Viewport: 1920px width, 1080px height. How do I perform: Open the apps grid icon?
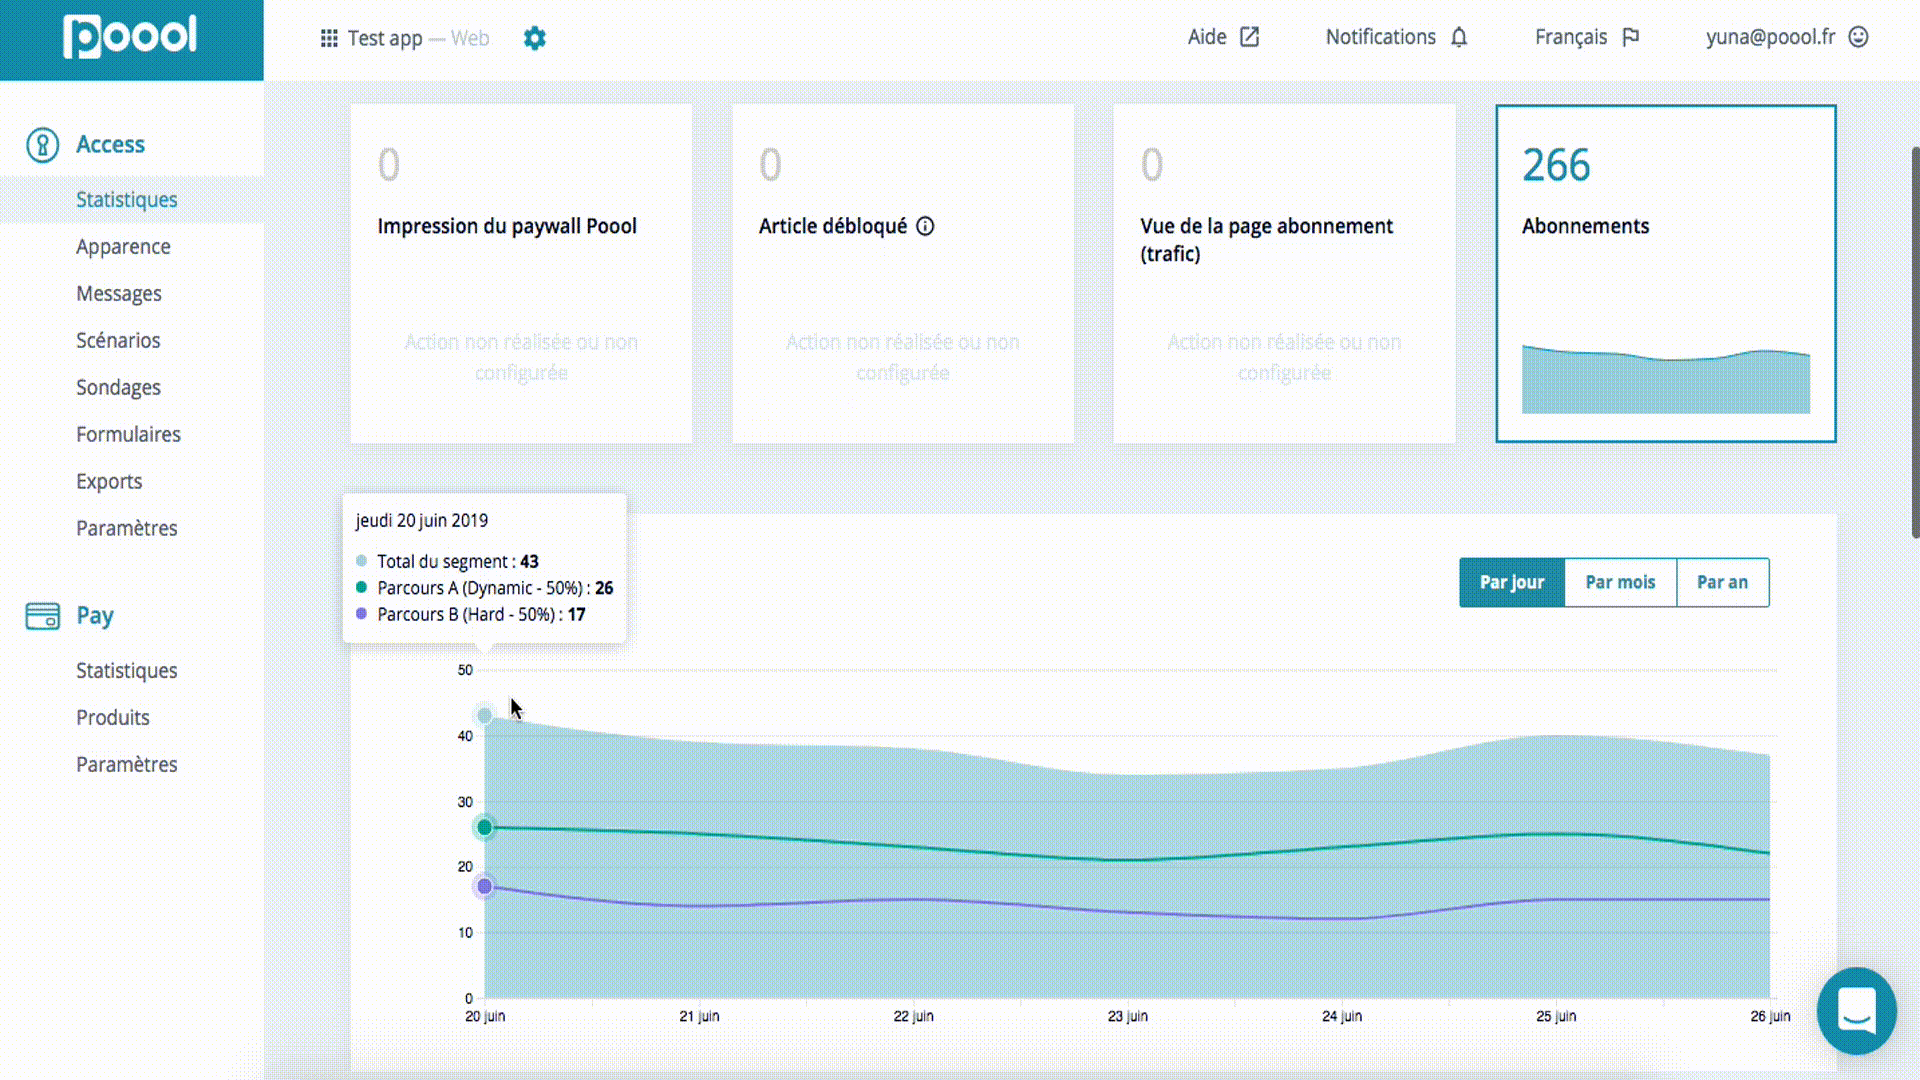[x=328, y=38]
